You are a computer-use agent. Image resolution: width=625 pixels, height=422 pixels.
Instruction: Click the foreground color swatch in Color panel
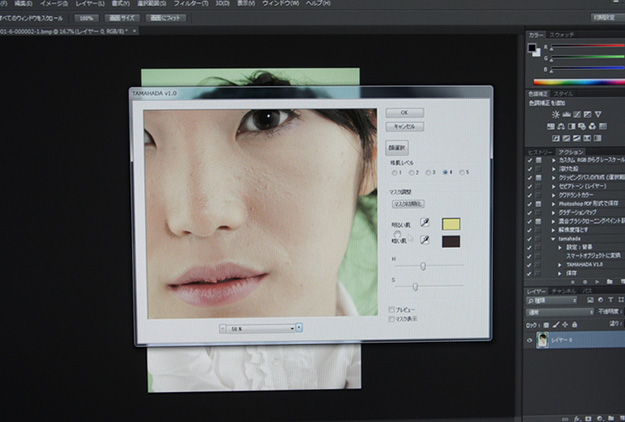[x=533, y=48]
